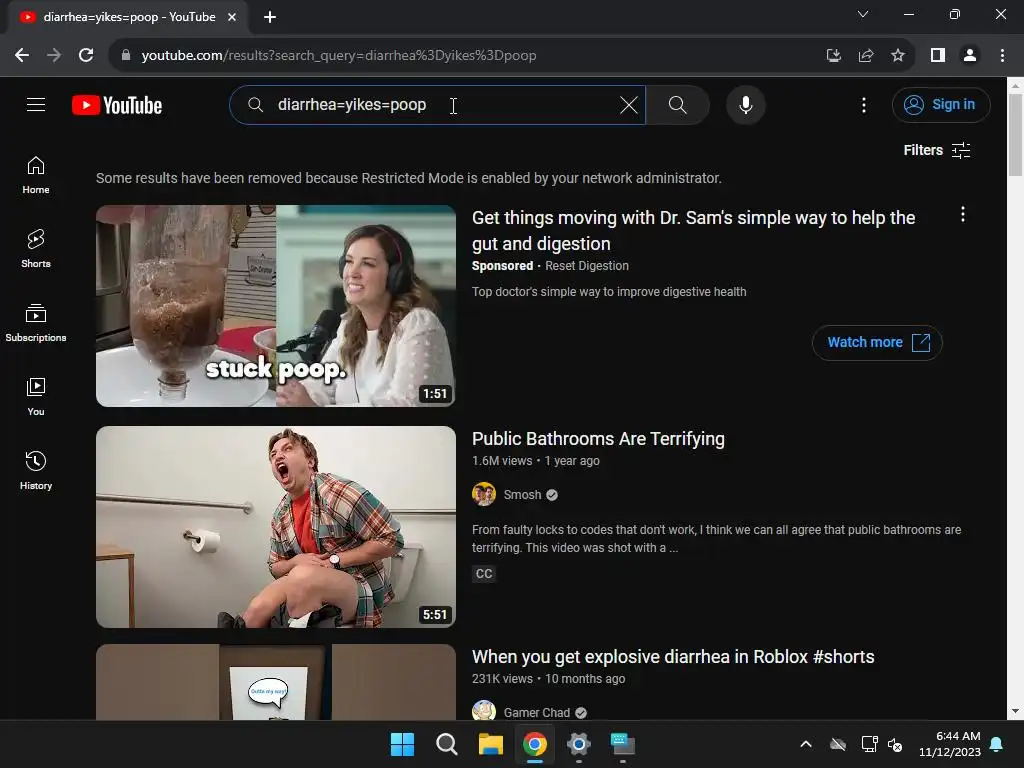Click the muted volume tray icon

[895, 744]
